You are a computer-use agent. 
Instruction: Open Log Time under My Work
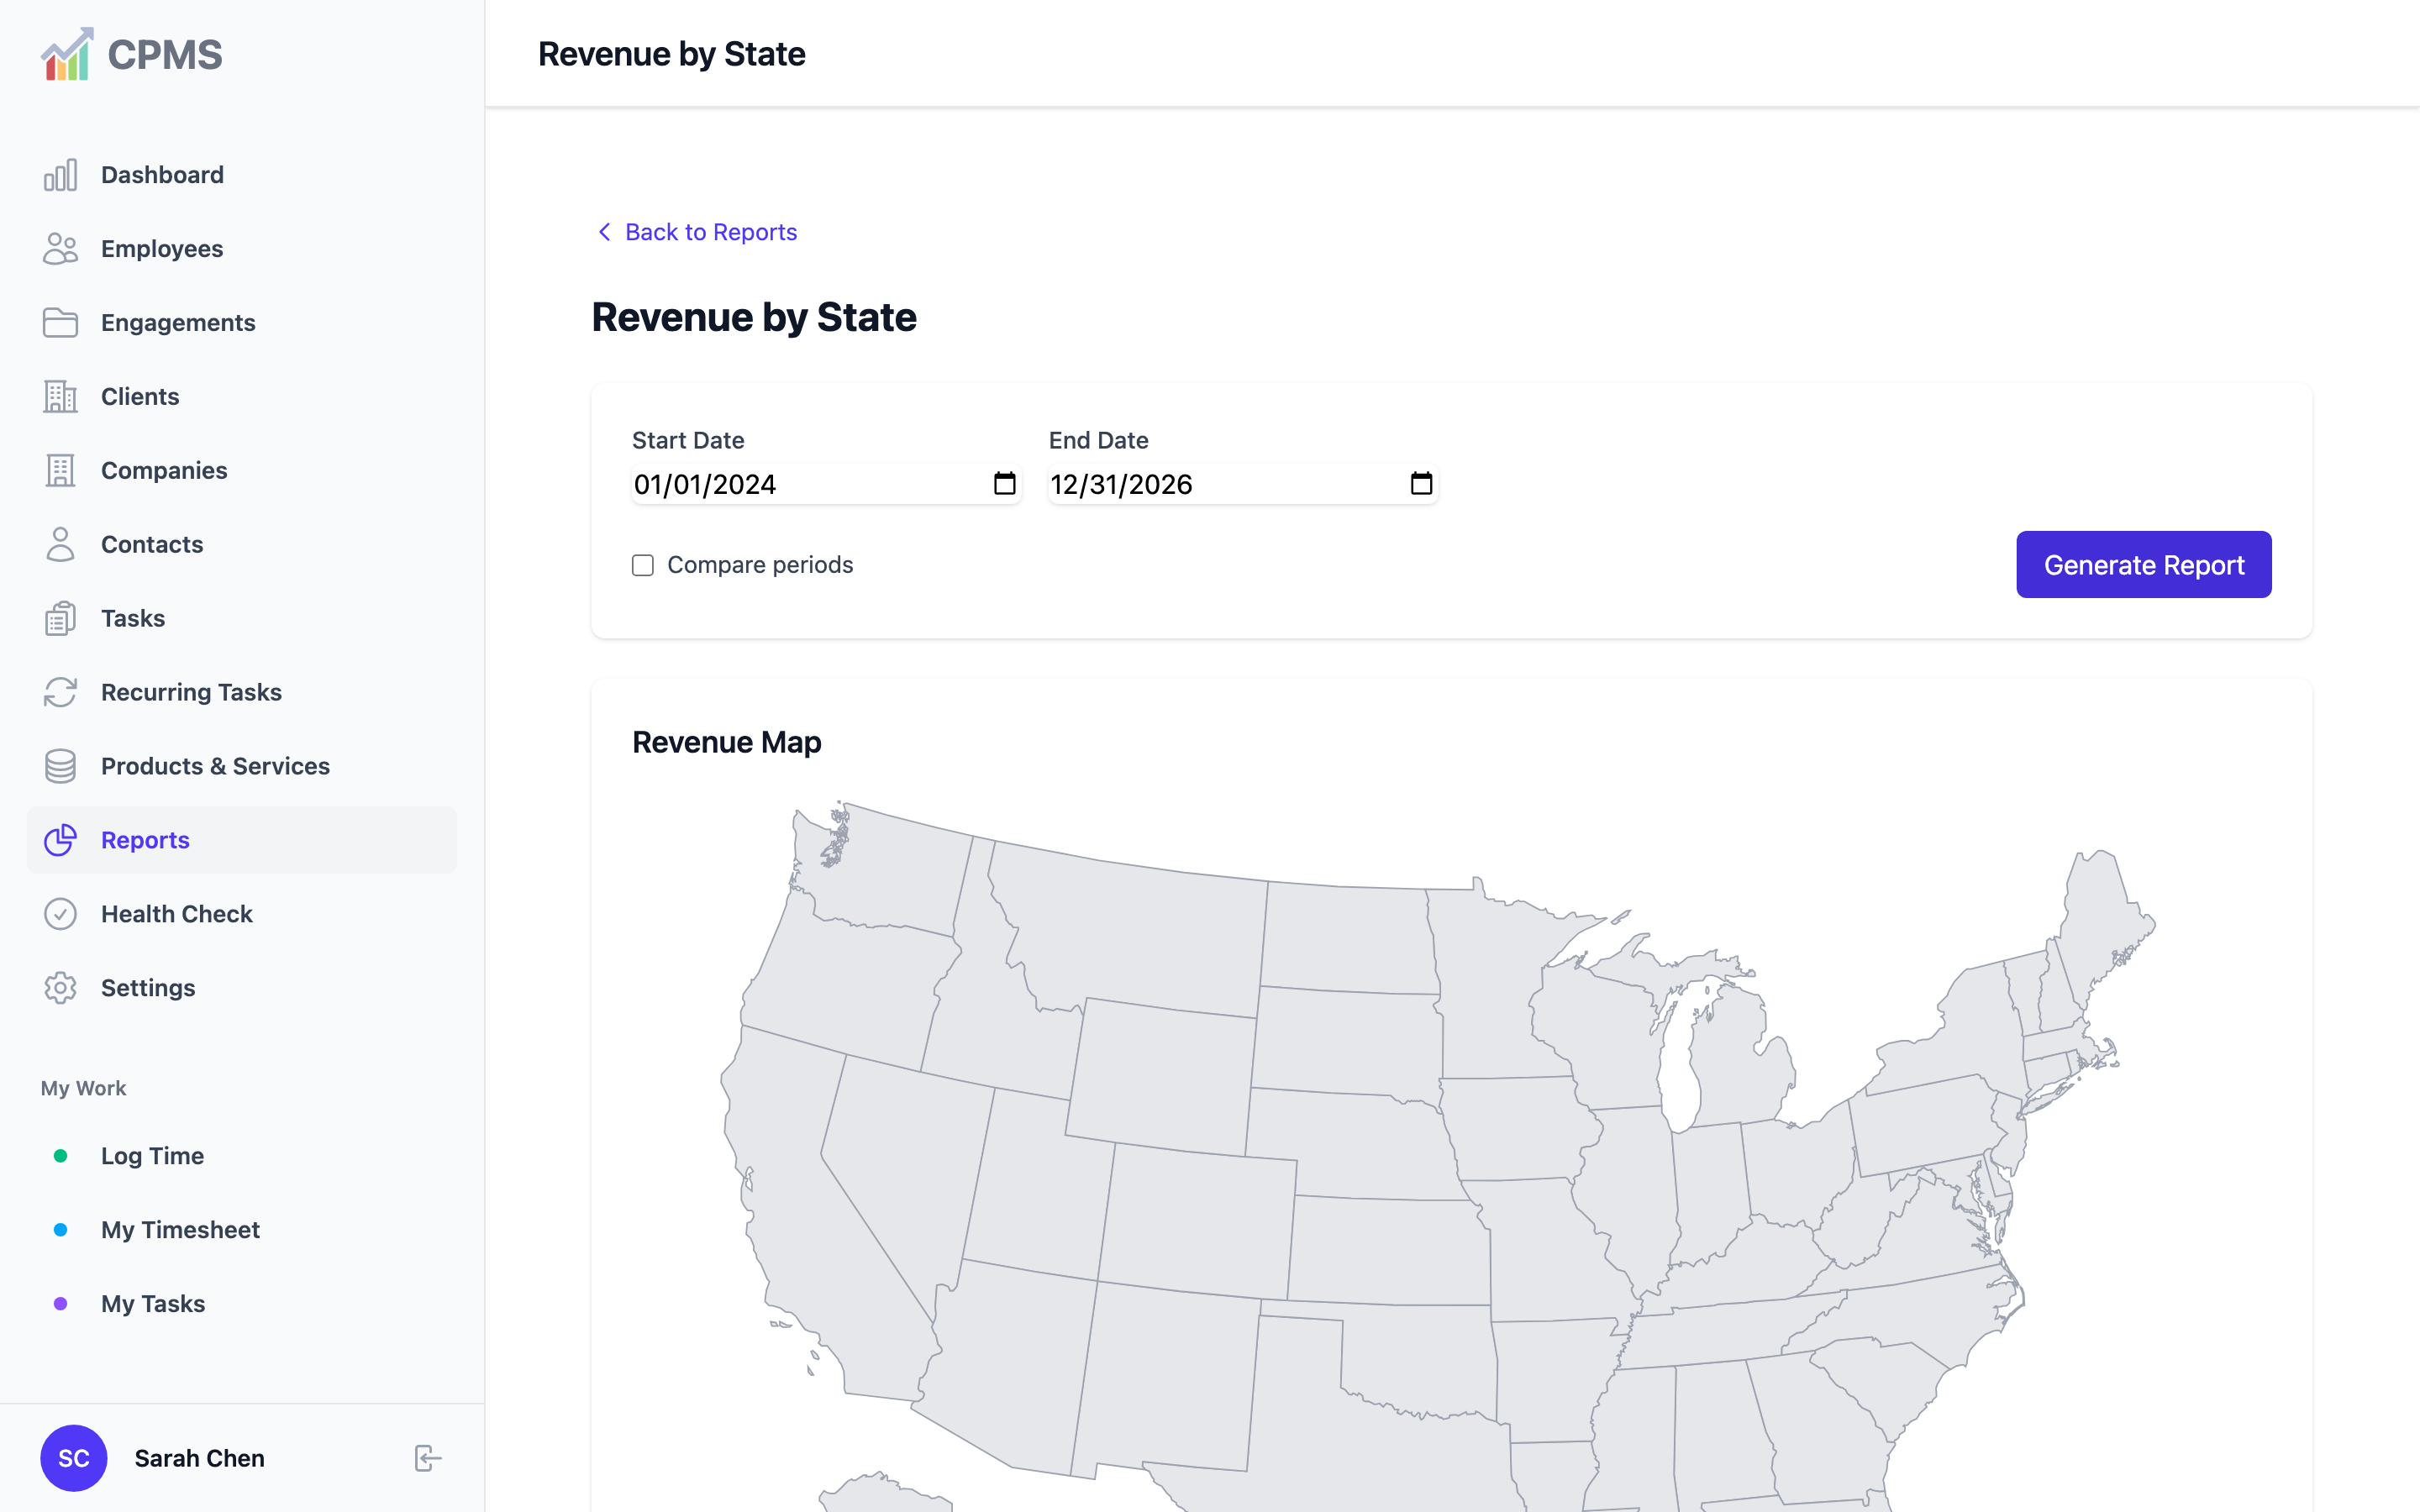click(241, 1156)
